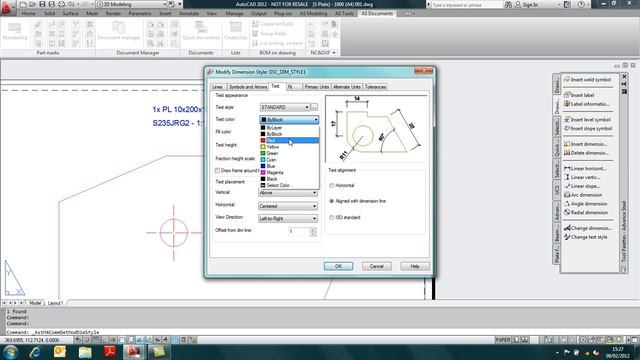Choose Green from the text color list

tap(289, 153)
